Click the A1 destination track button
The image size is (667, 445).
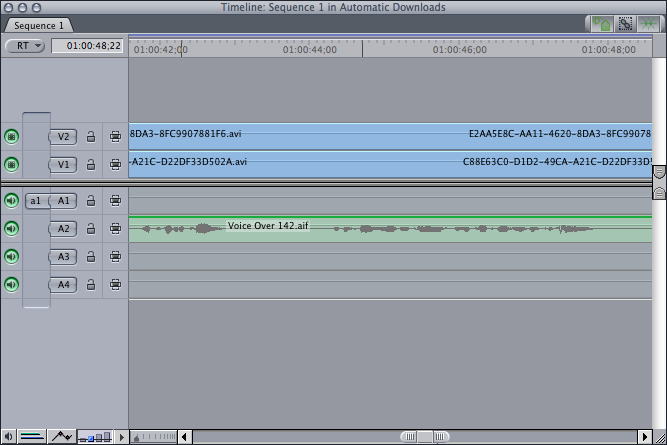click(63, 201)
